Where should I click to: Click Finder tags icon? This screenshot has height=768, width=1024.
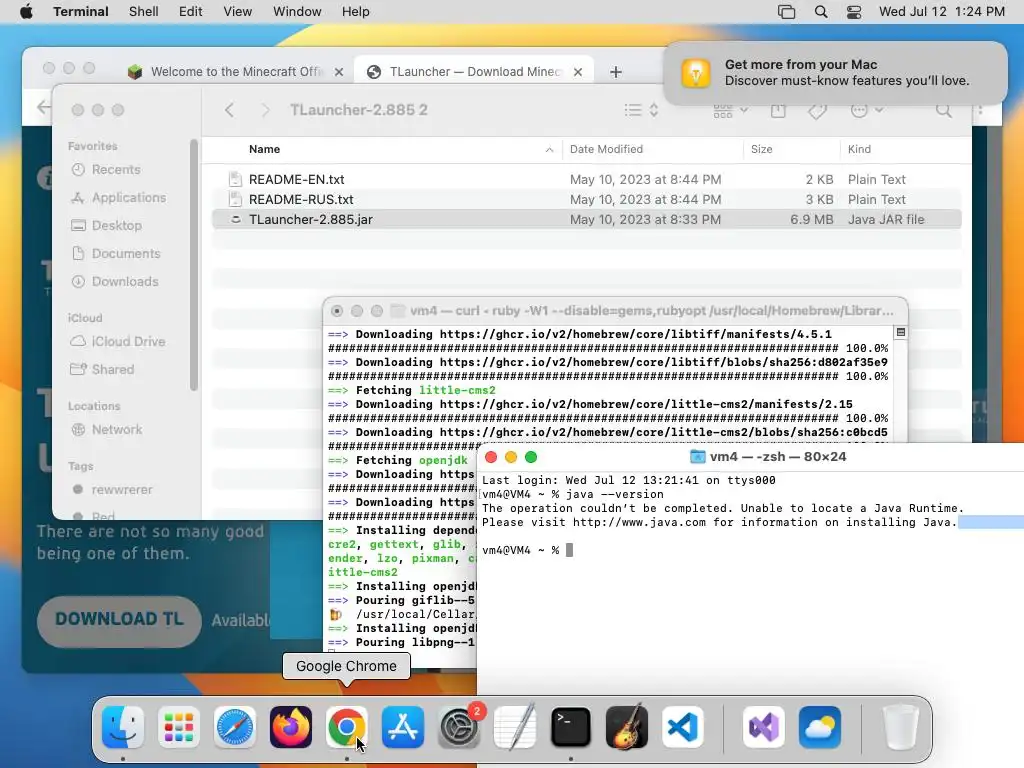pos(817,111)
